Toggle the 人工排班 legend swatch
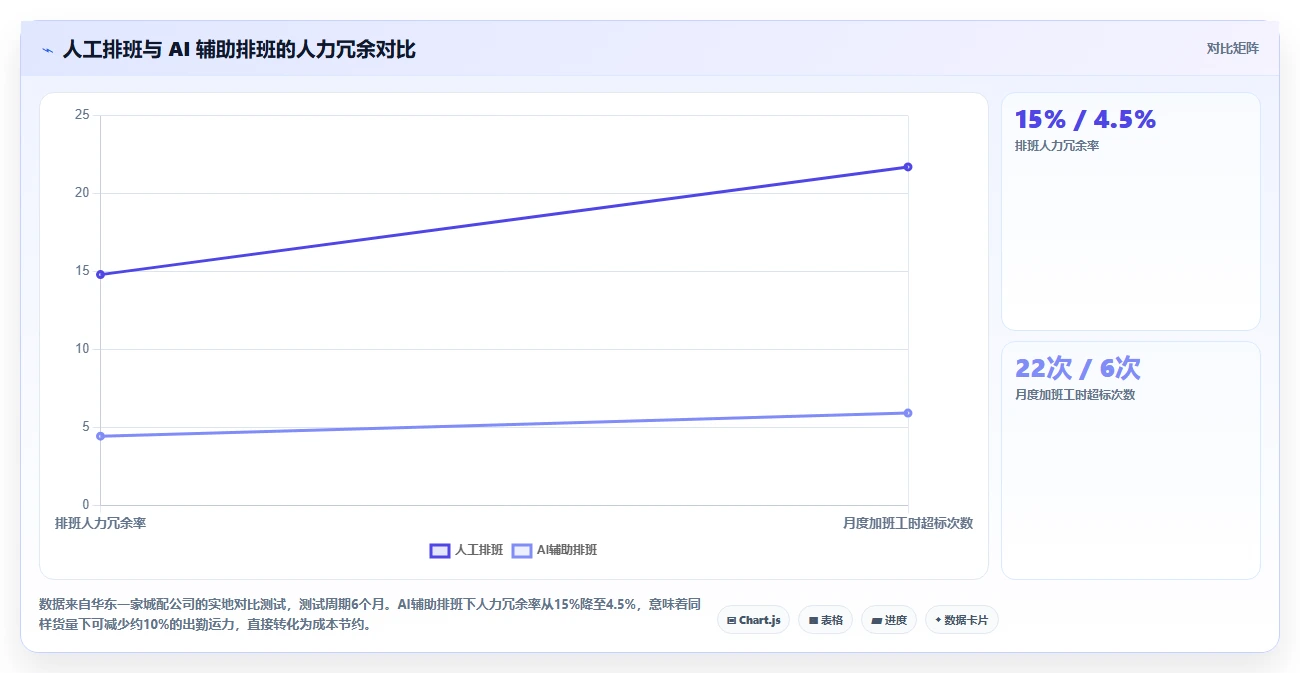1300x673 pixels. pyautogui.click(x=440, y=550)
